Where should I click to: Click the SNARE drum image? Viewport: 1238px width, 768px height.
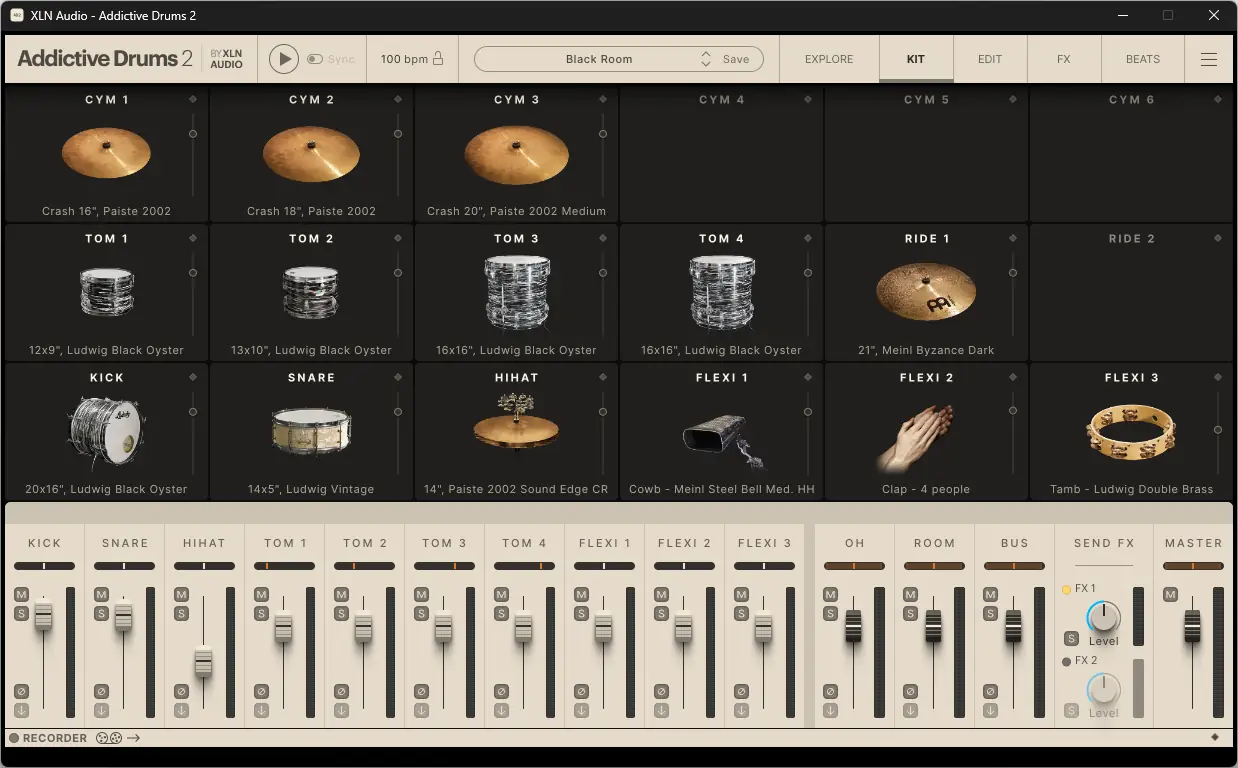tap(311, 431)
